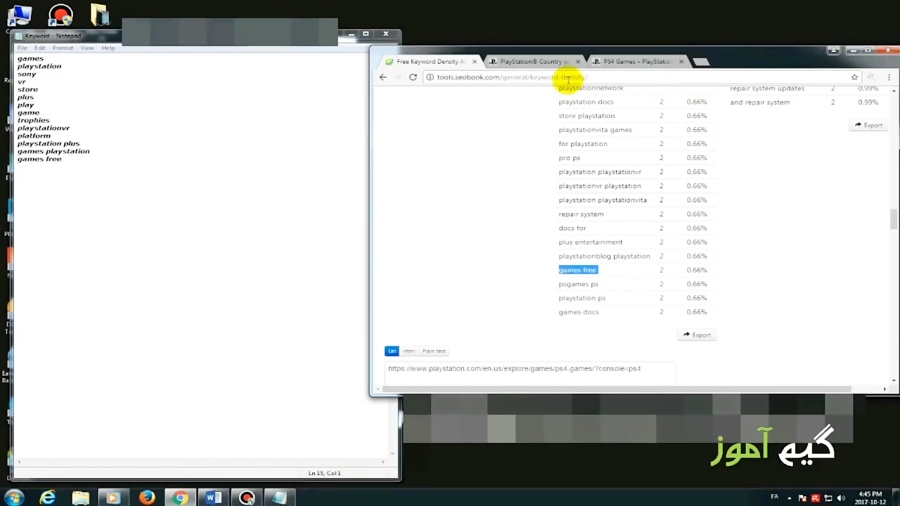Bookmark page with star icon
900x506 pixels.
pyautogui.click(x=854, y=77)
